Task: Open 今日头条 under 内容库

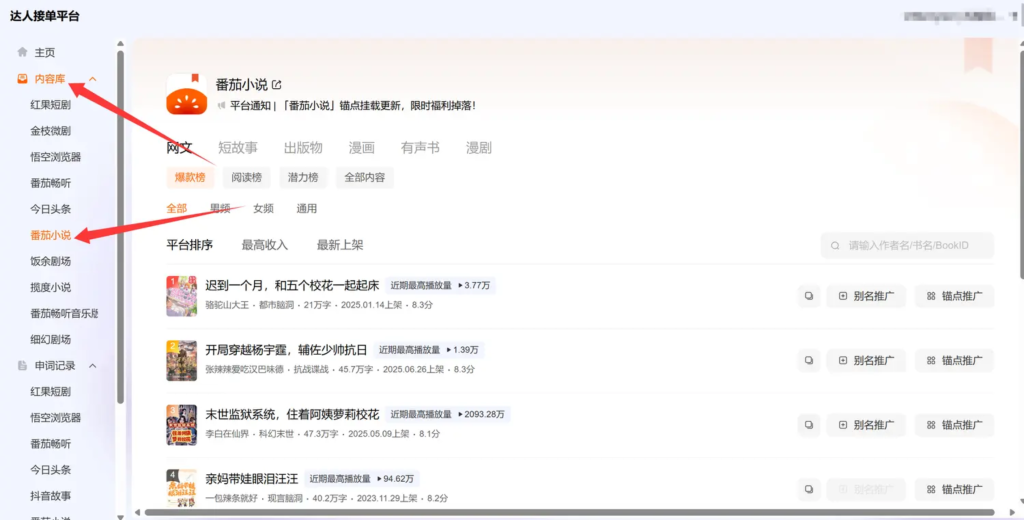Action: click(50, 209)
